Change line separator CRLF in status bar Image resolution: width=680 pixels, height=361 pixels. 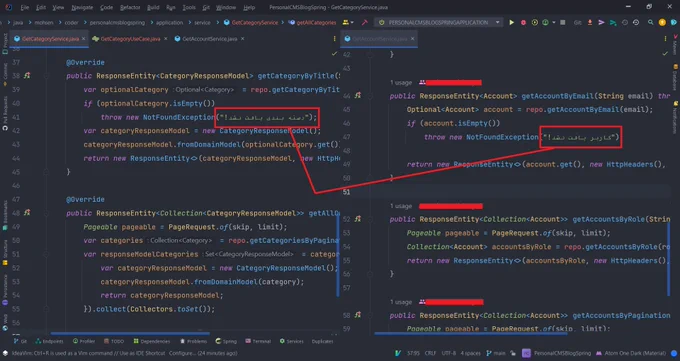430,353
